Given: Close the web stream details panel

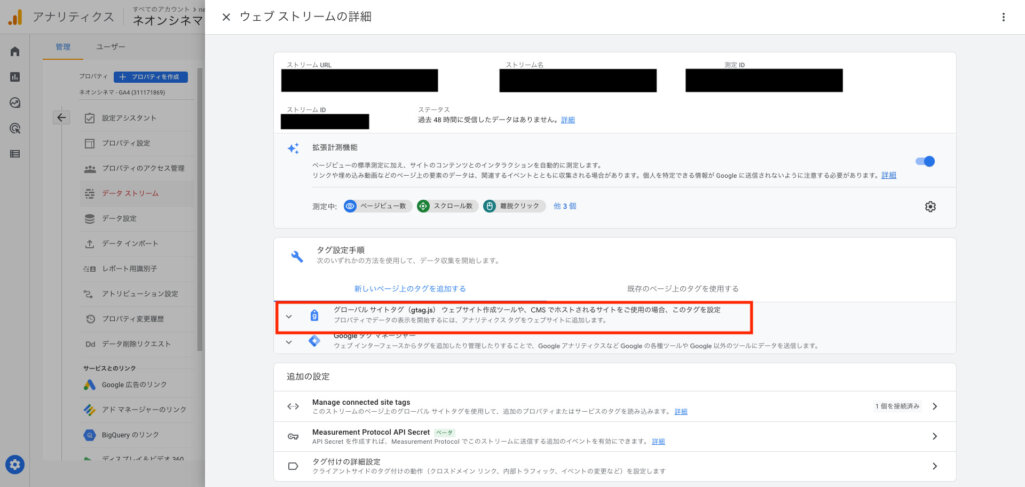Looking at the screenshot, I should [226, 17].
